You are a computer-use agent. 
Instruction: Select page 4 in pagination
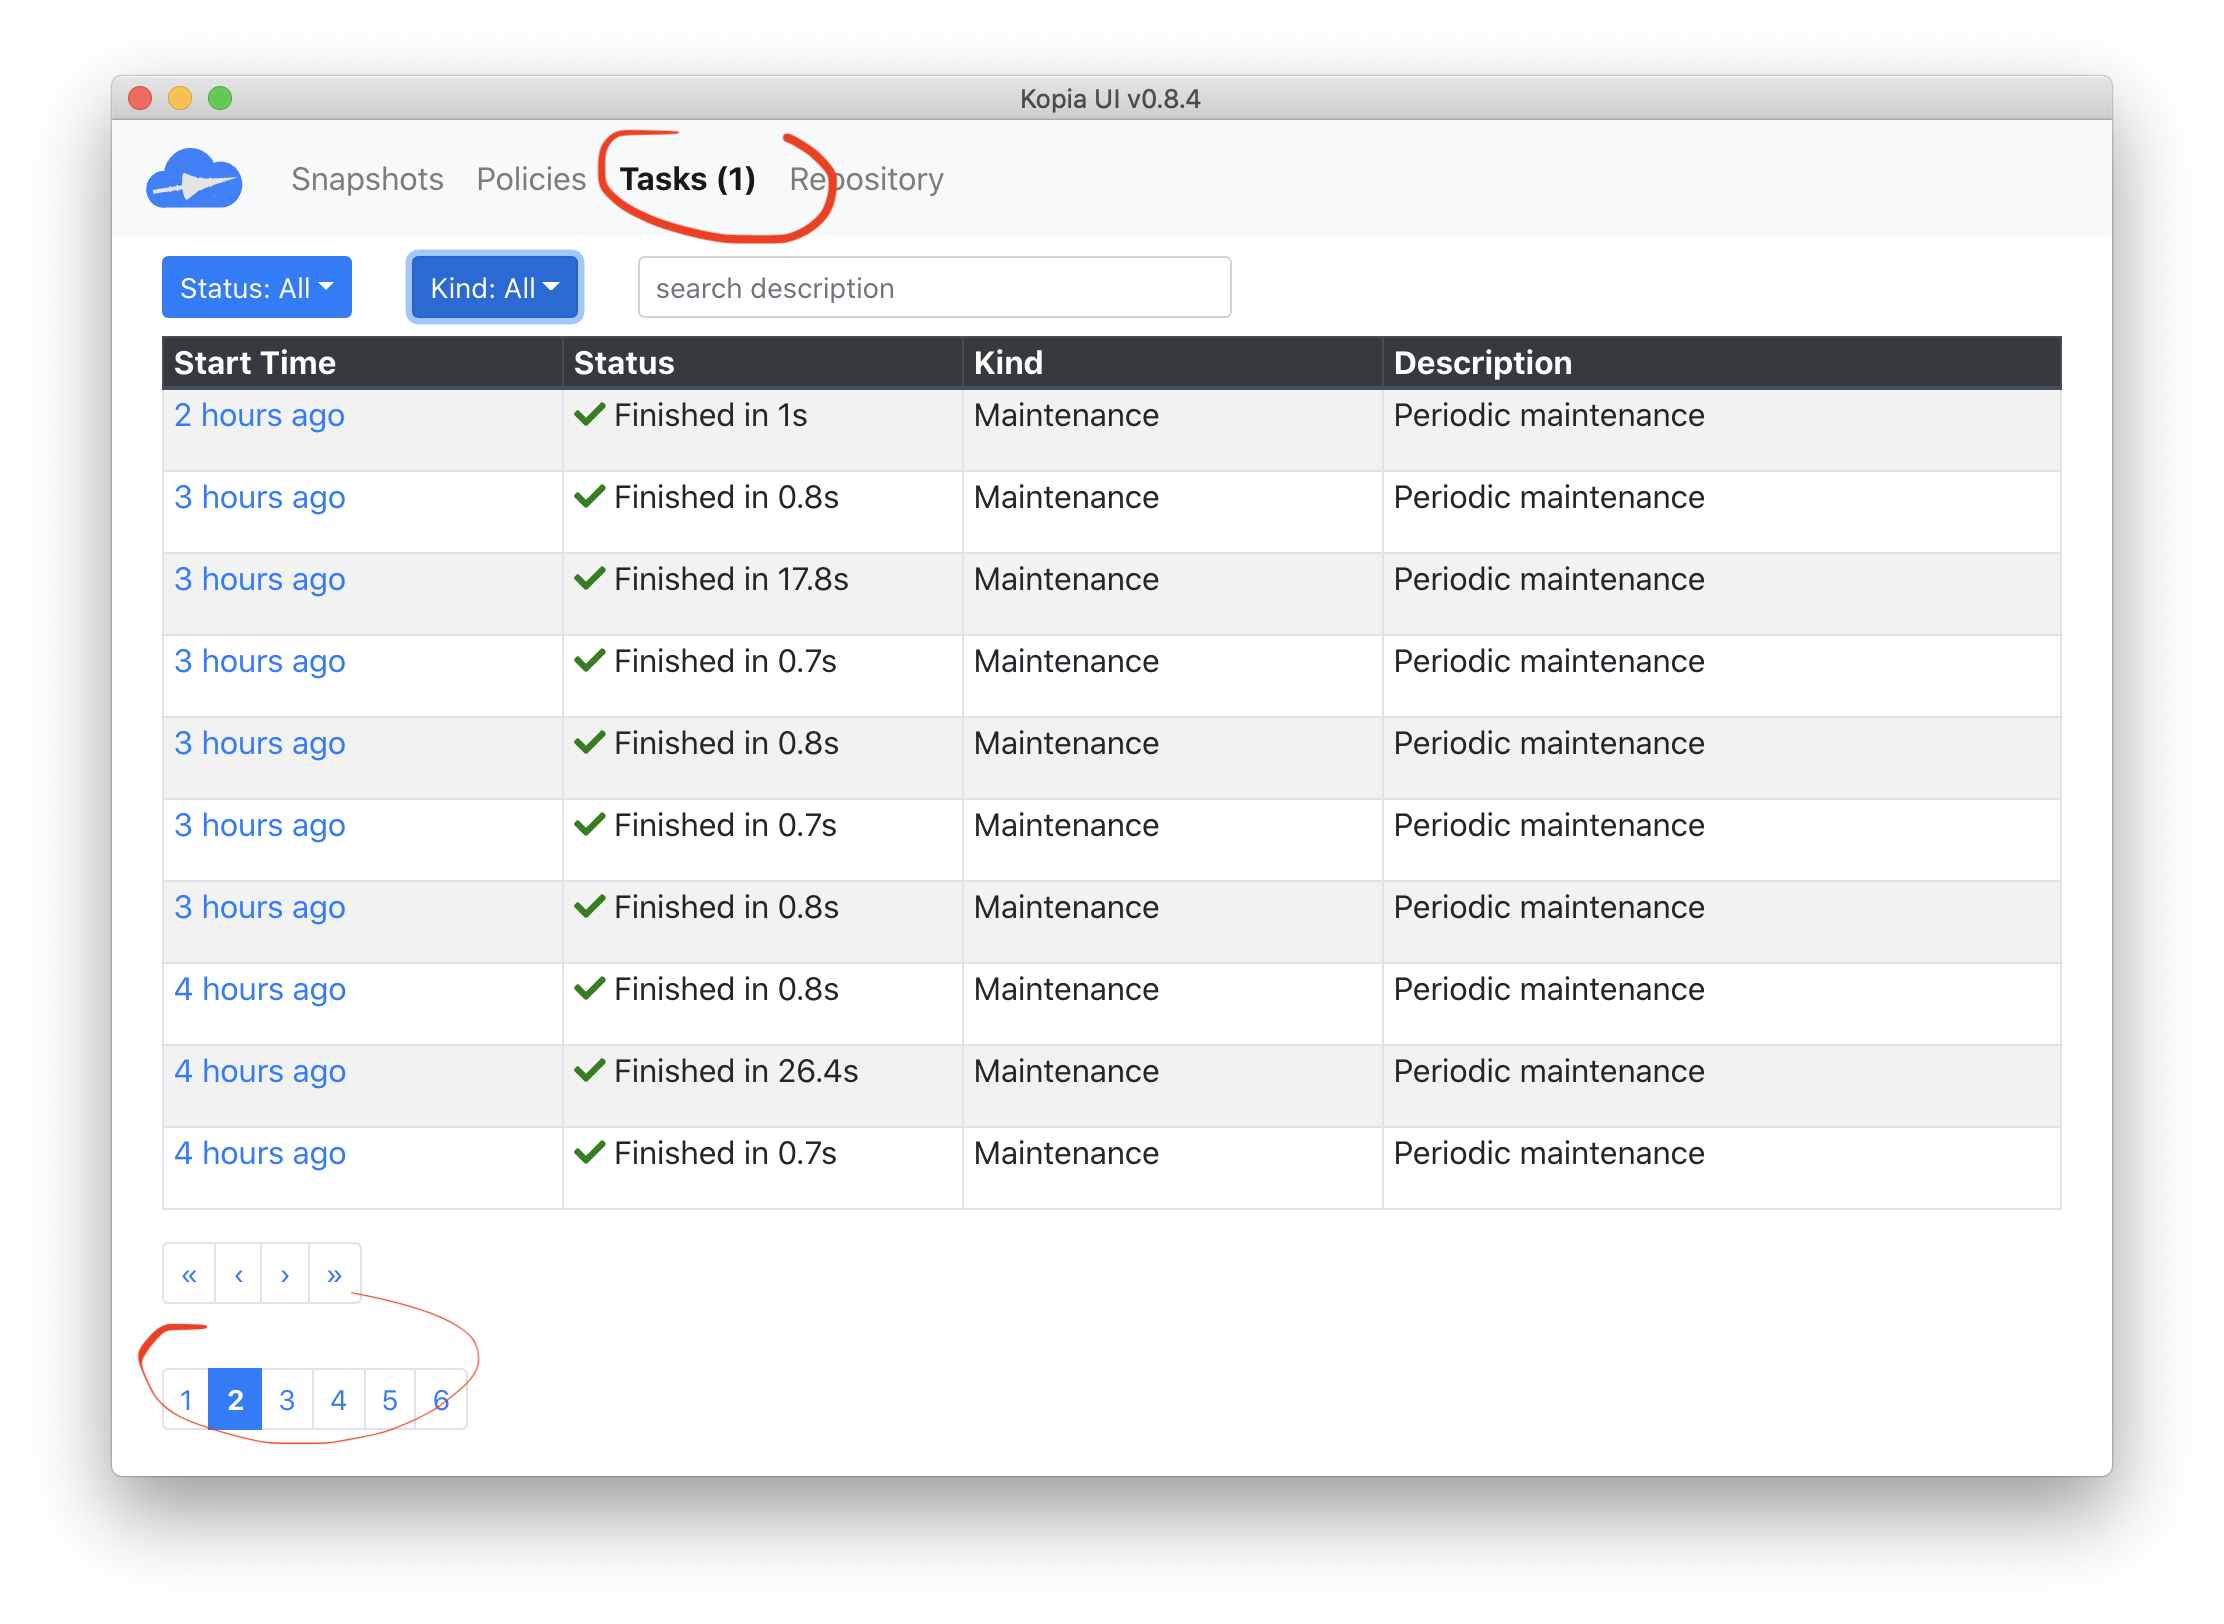coord(338,1400)
